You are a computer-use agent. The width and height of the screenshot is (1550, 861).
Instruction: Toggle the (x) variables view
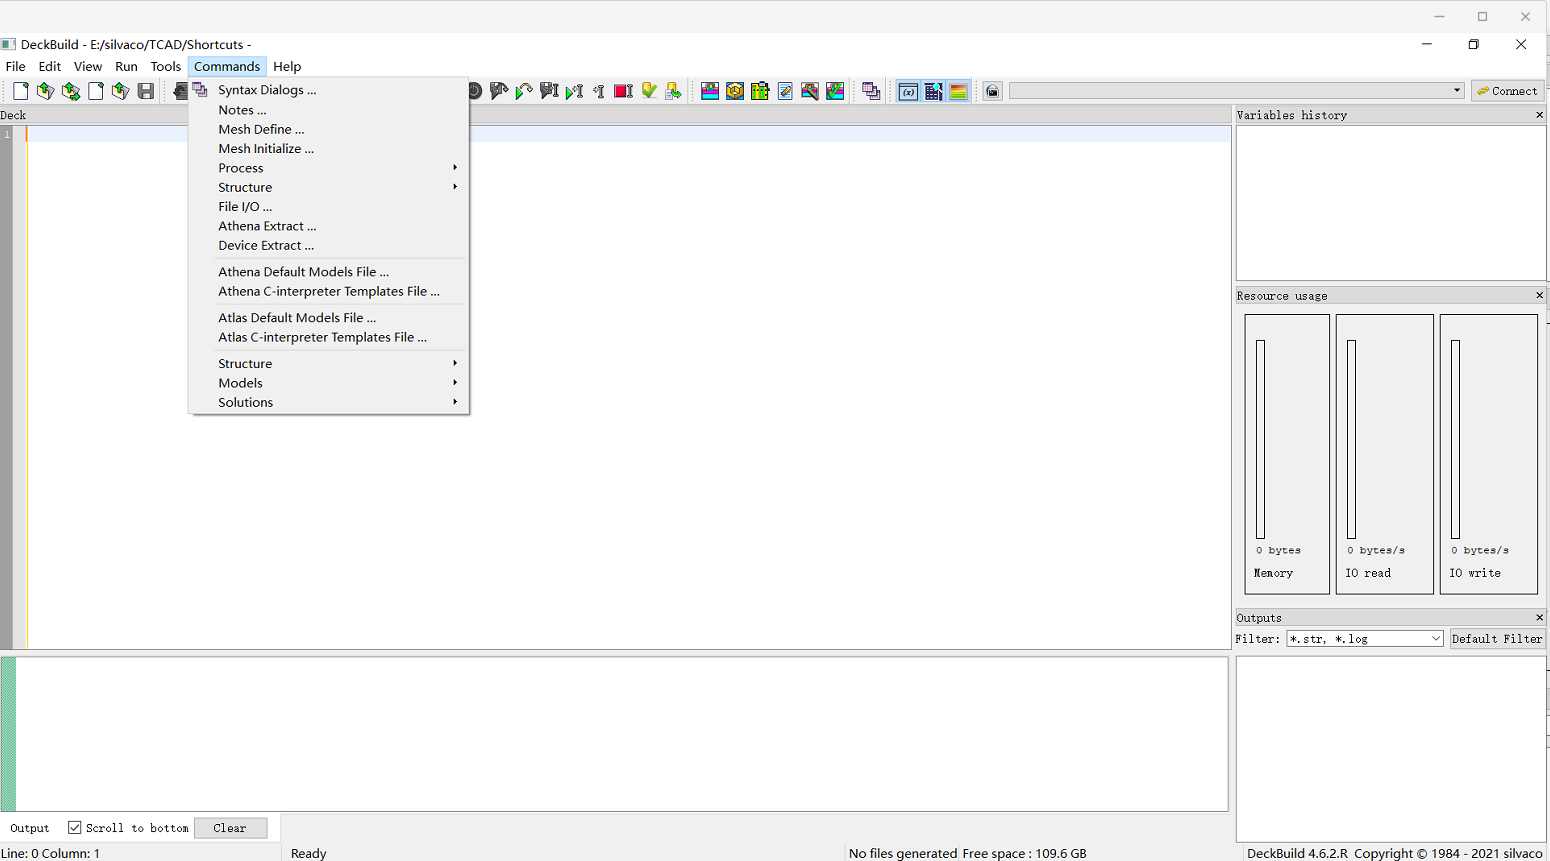coord(908,90)
